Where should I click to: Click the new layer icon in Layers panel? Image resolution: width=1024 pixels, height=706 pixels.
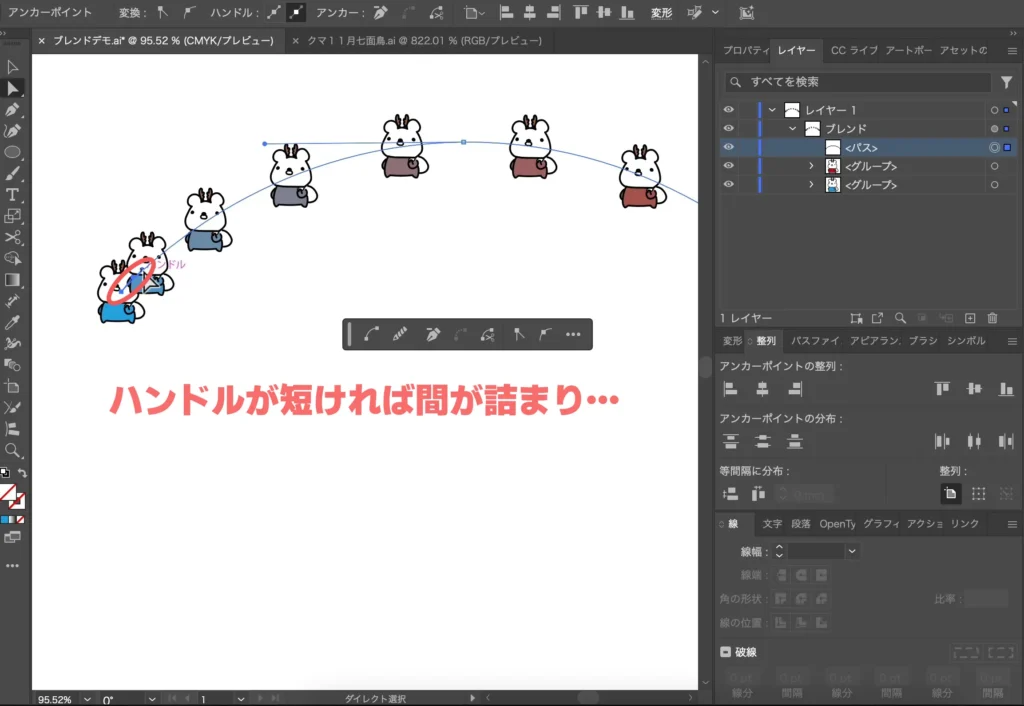pos(969,317)
